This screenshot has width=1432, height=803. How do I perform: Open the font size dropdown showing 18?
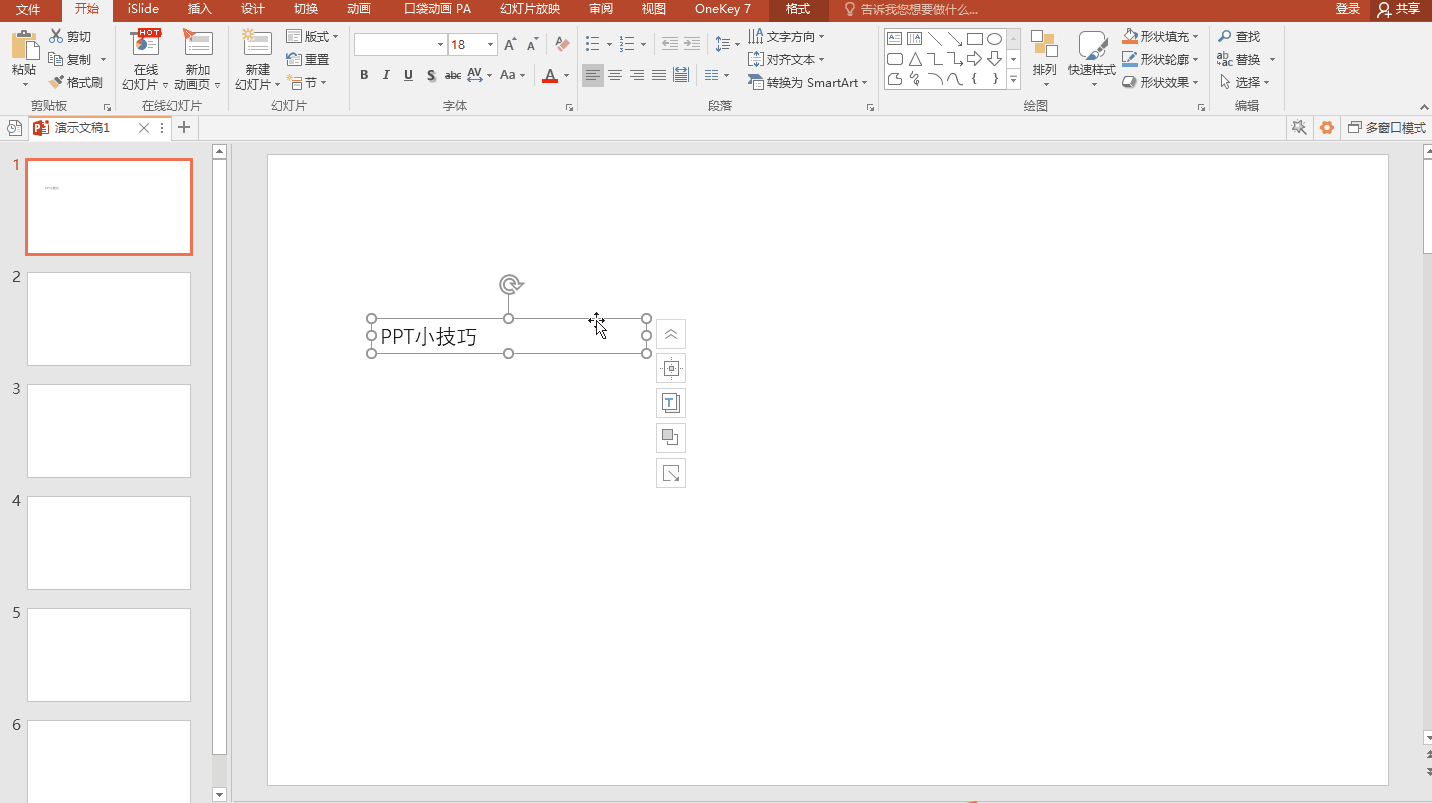(x=491, y=44)
